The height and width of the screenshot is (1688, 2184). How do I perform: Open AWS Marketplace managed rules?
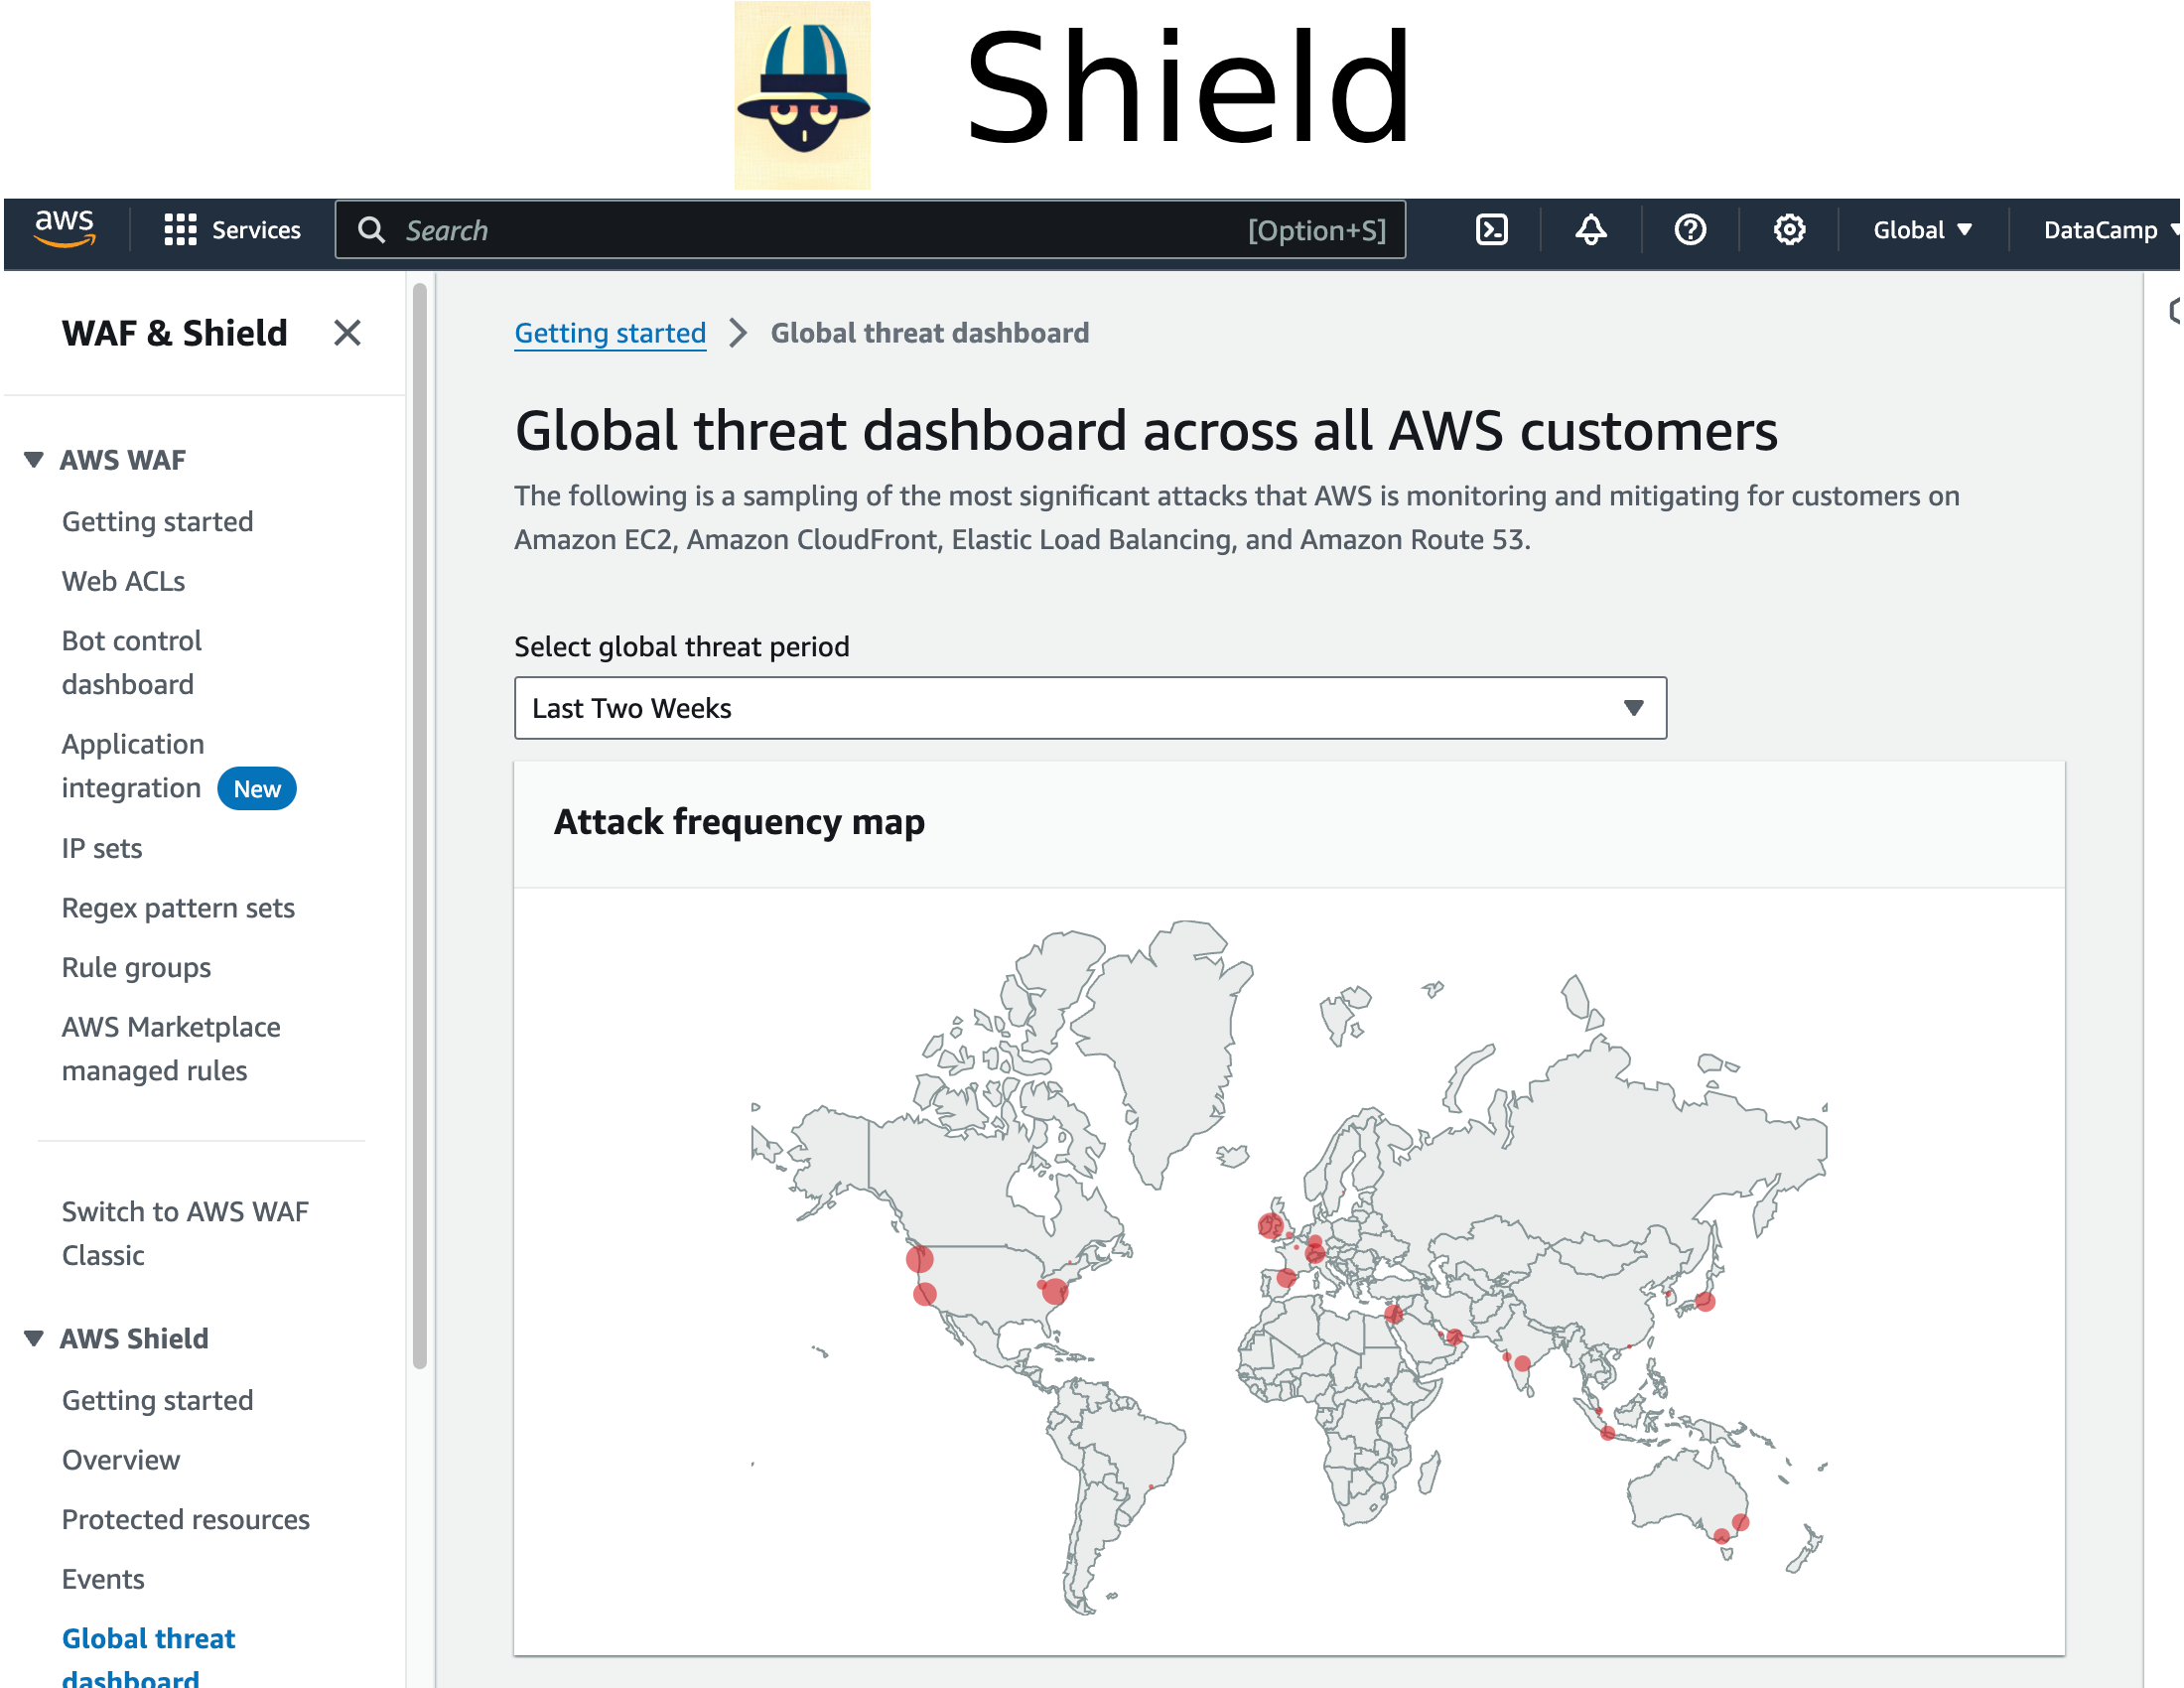[x=171, y=1050]
